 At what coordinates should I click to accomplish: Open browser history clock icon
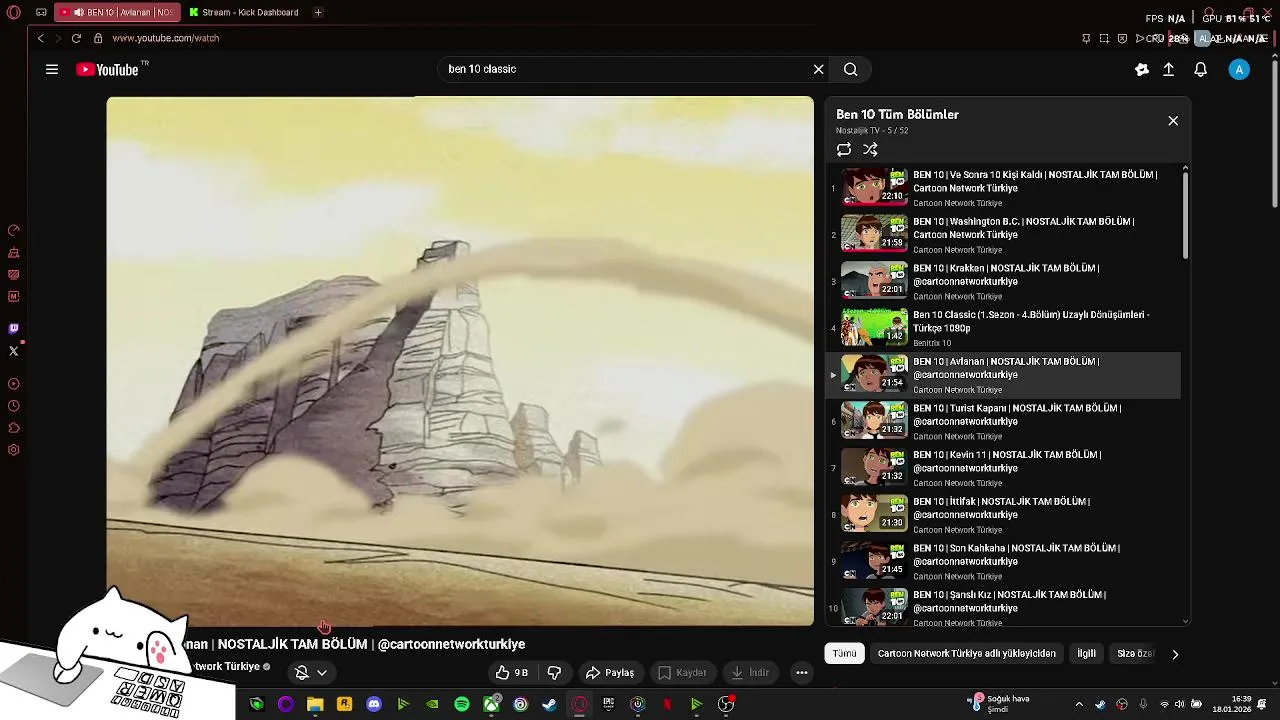click(x=14, y=406)
